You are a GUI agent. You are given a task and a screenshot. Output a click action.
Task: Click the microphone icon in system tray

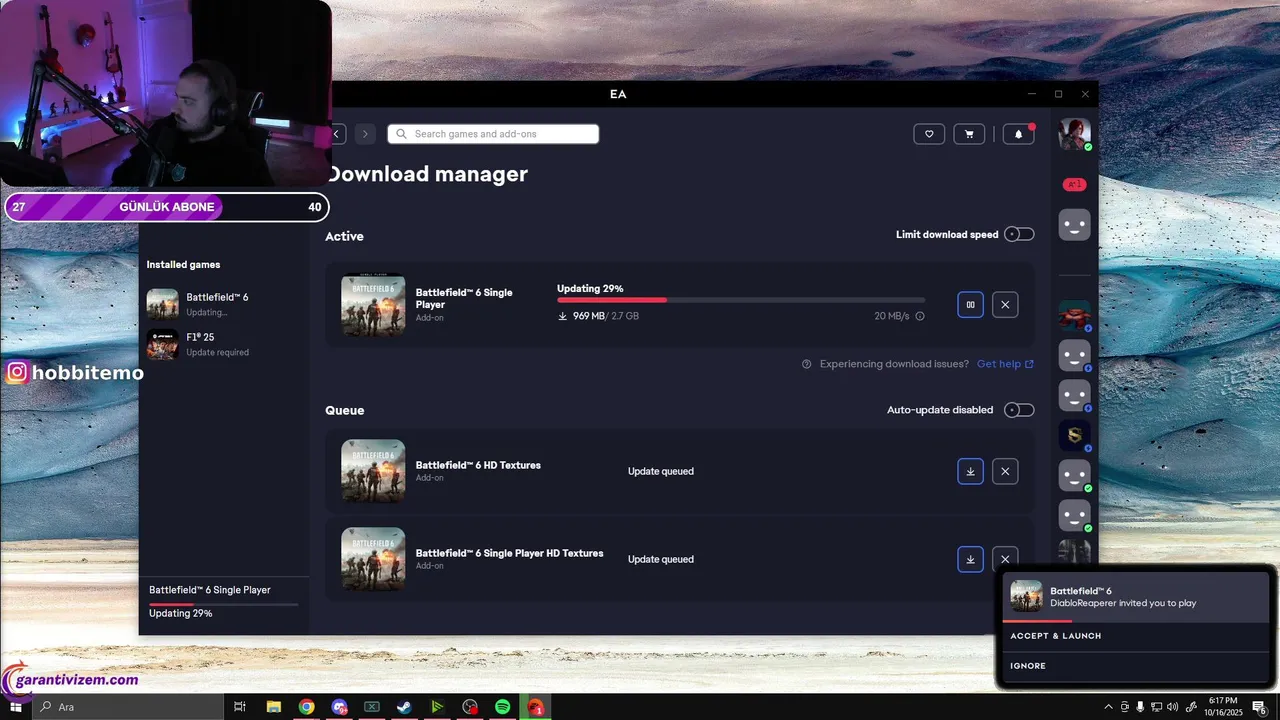(1140, 707)
